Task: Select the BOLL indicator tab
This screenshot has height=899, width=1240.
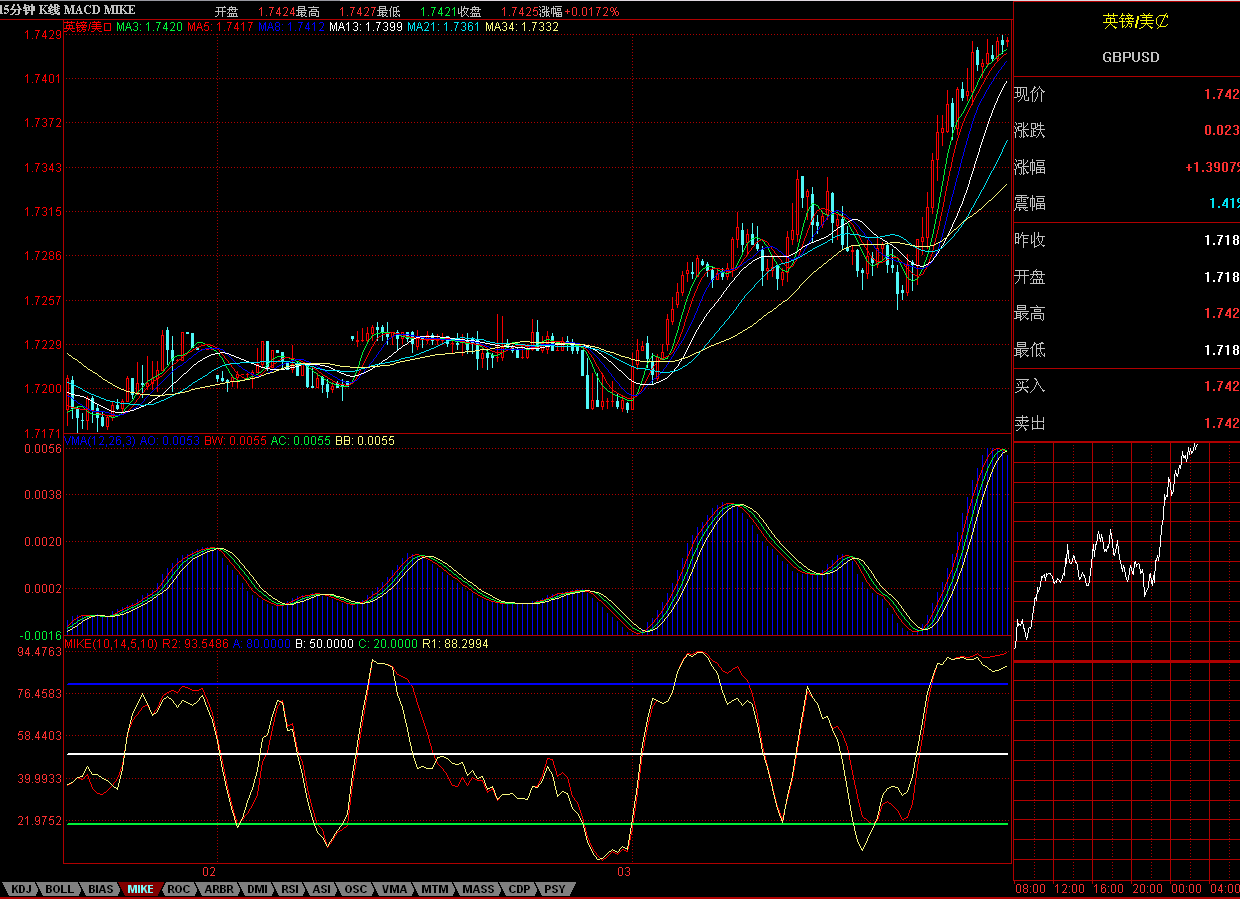Action: tap(59, 889)
